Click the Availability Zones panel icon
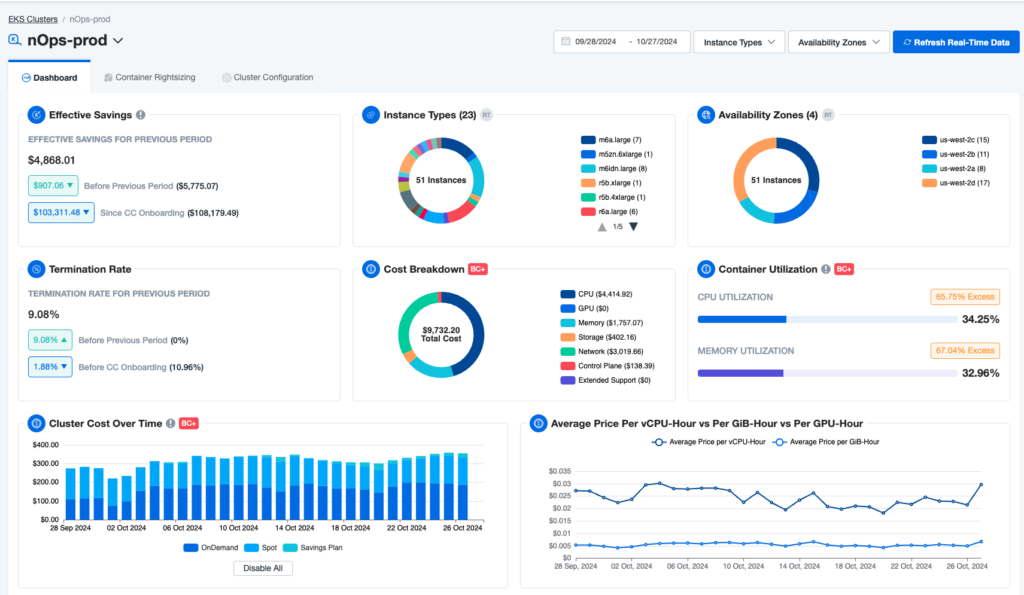Screen dimensions: 1024x595 pyautogui.click(x=708, y=115)
